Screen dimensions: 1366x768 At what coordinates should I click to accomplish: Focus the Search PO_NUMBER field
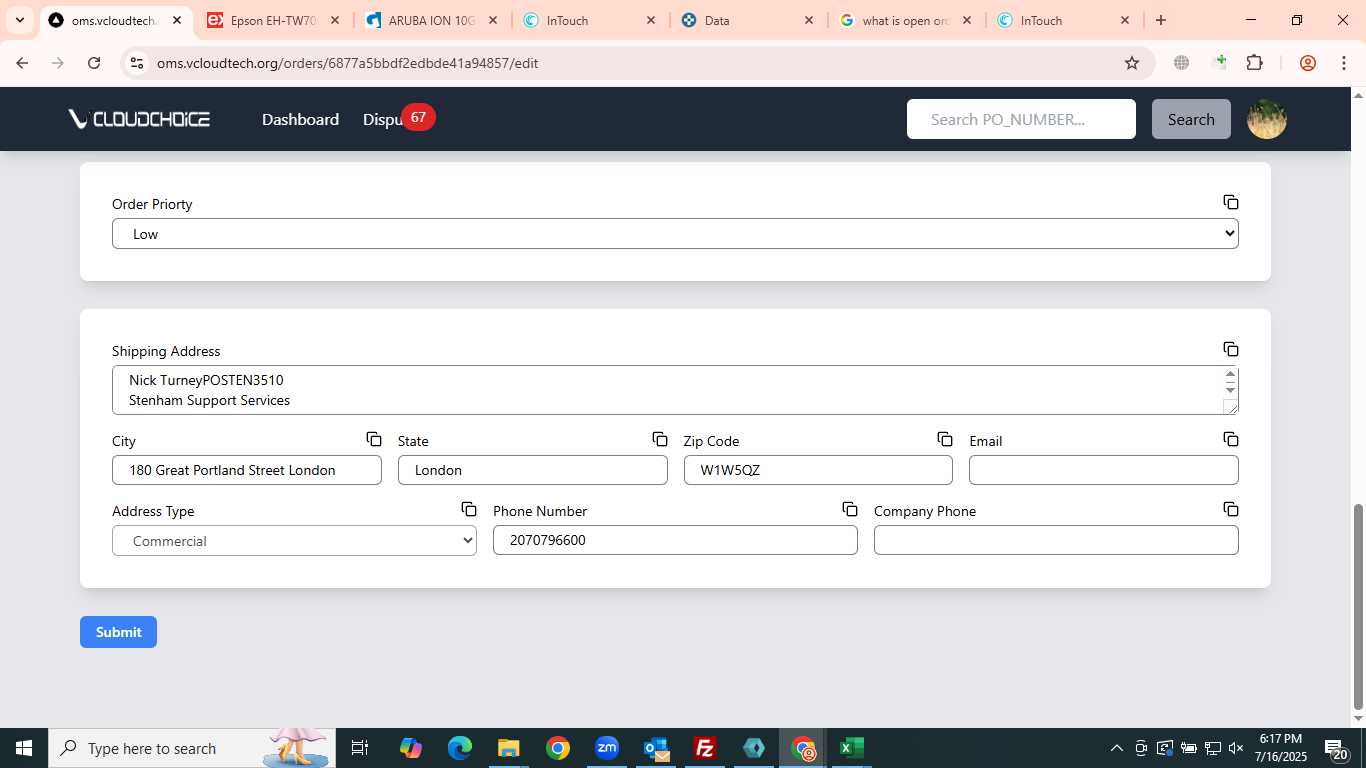tap(1021, 119)
